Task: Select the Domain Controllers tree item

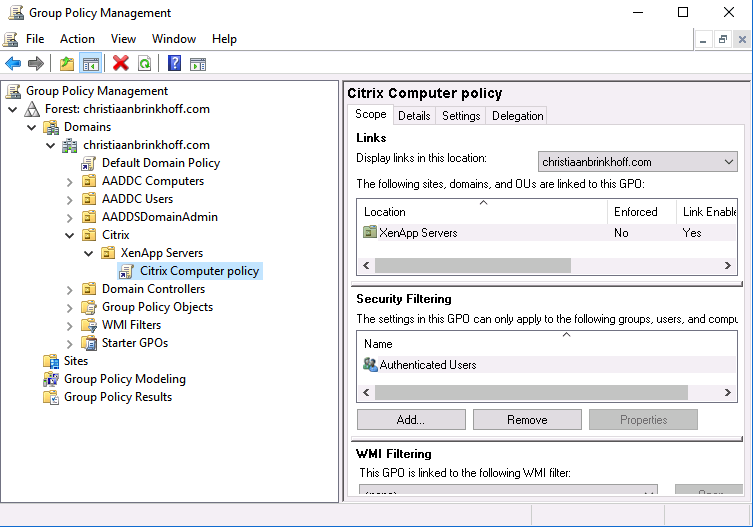Action: pos(154,289)
